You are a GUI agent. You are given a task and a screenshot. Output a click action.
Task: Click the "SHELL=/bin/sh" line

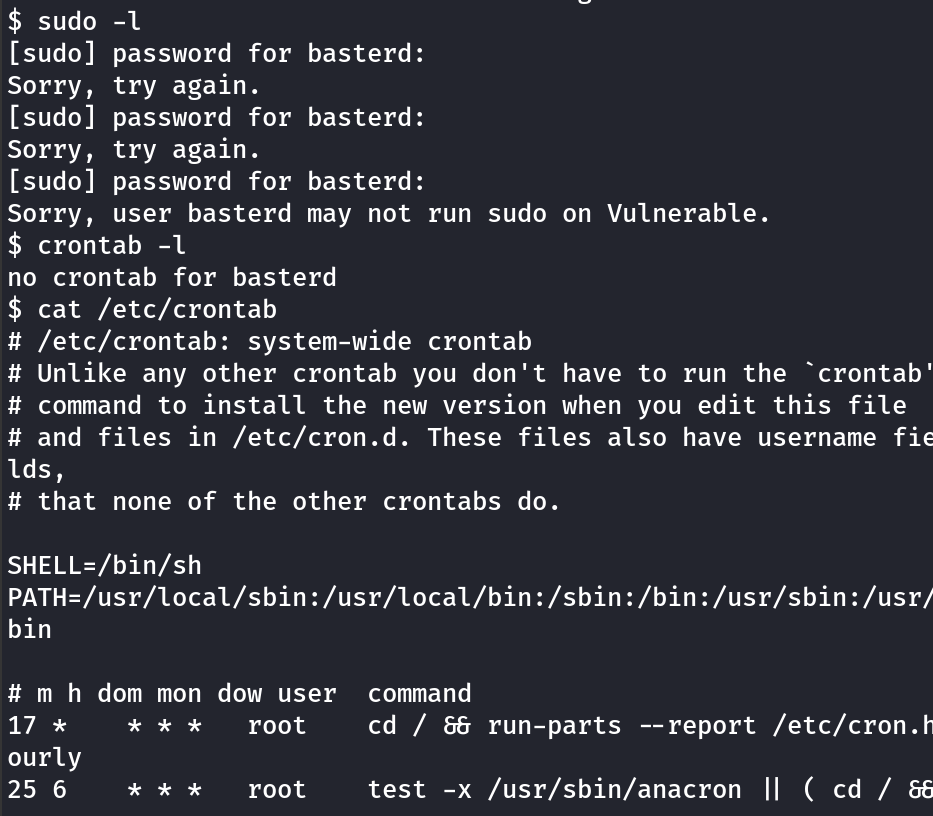105,565
